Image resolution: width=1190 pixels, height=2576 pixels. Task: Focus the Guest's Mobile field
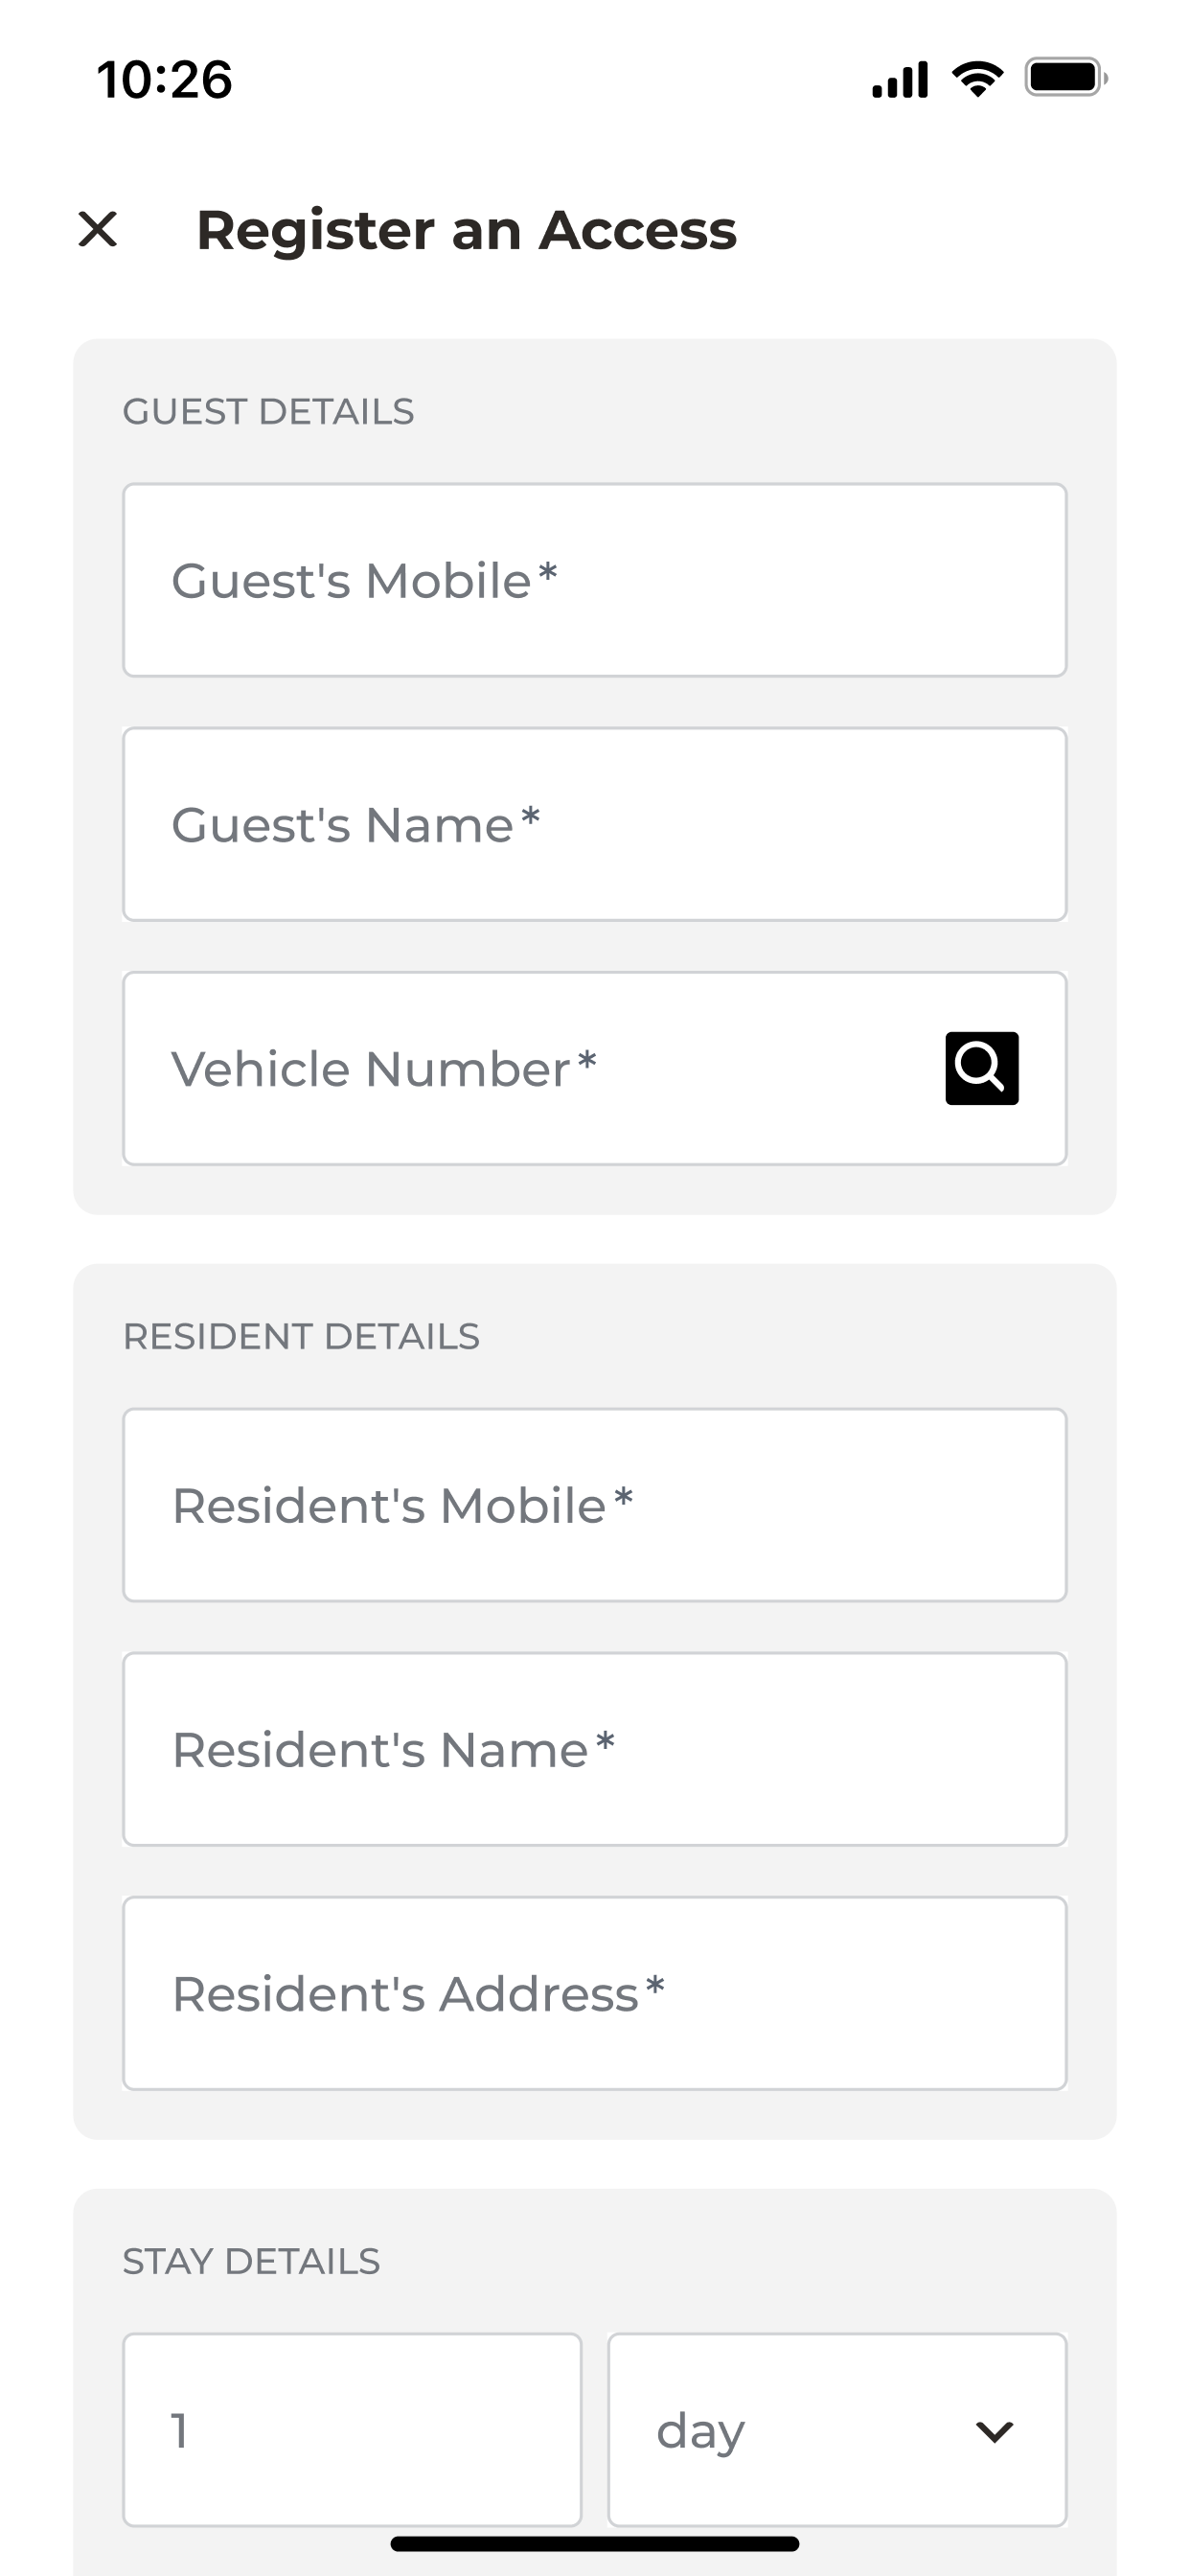coord(595,580)
